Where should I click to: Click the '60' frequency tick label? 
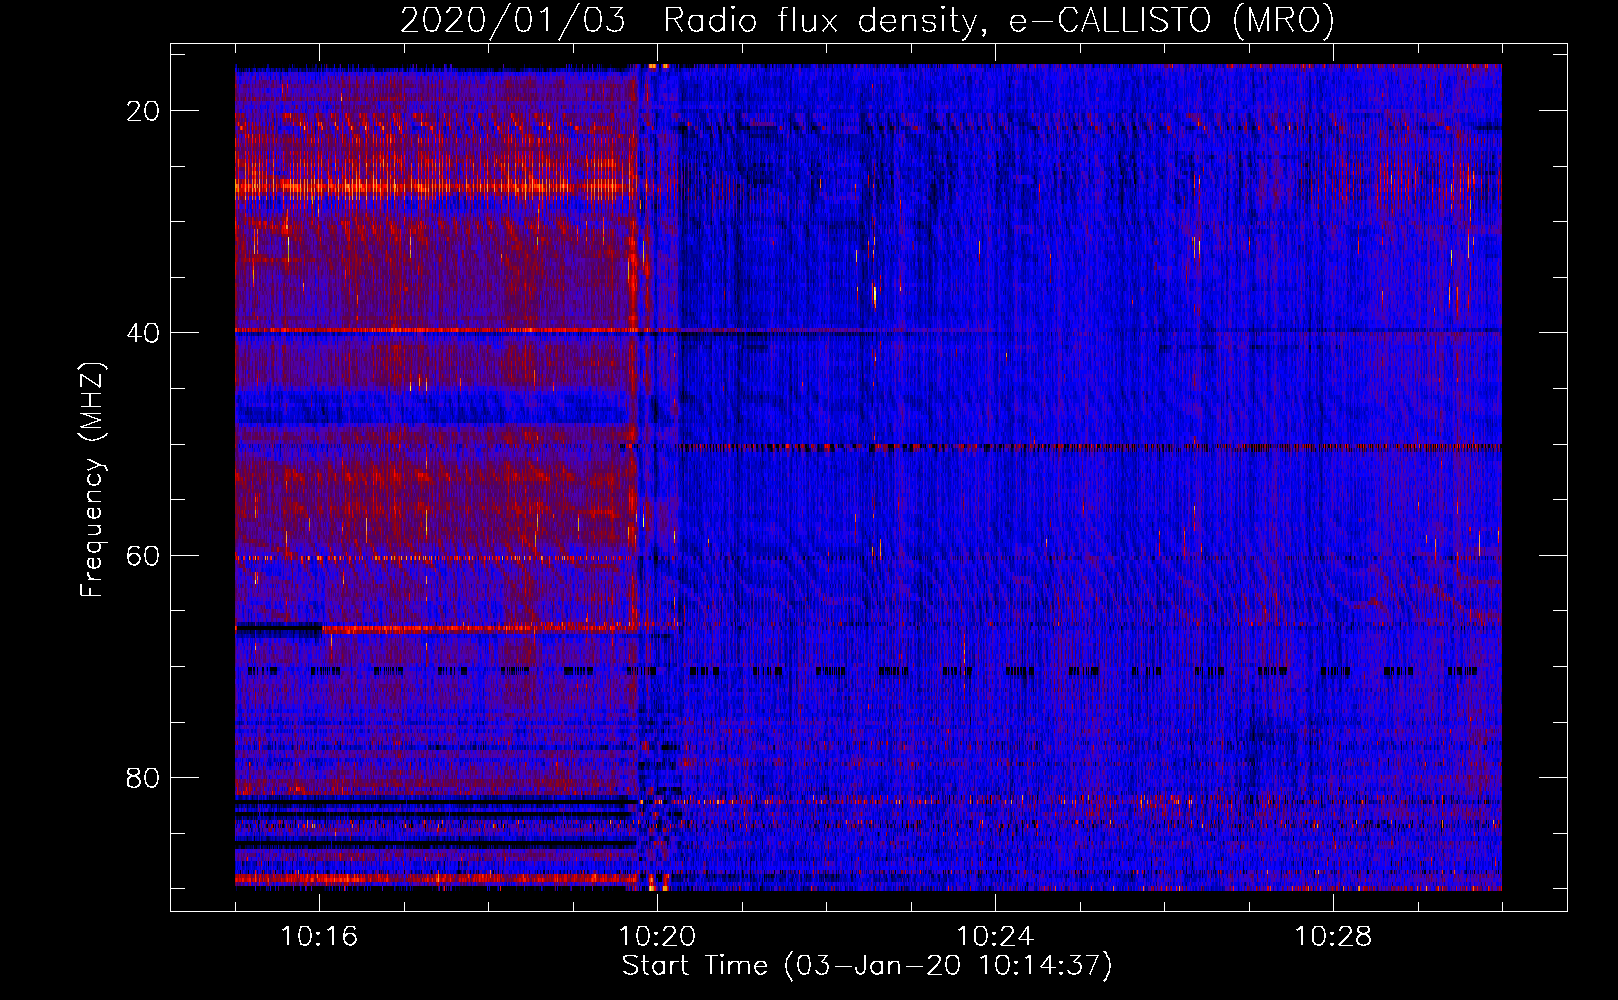tap(143, 556)
